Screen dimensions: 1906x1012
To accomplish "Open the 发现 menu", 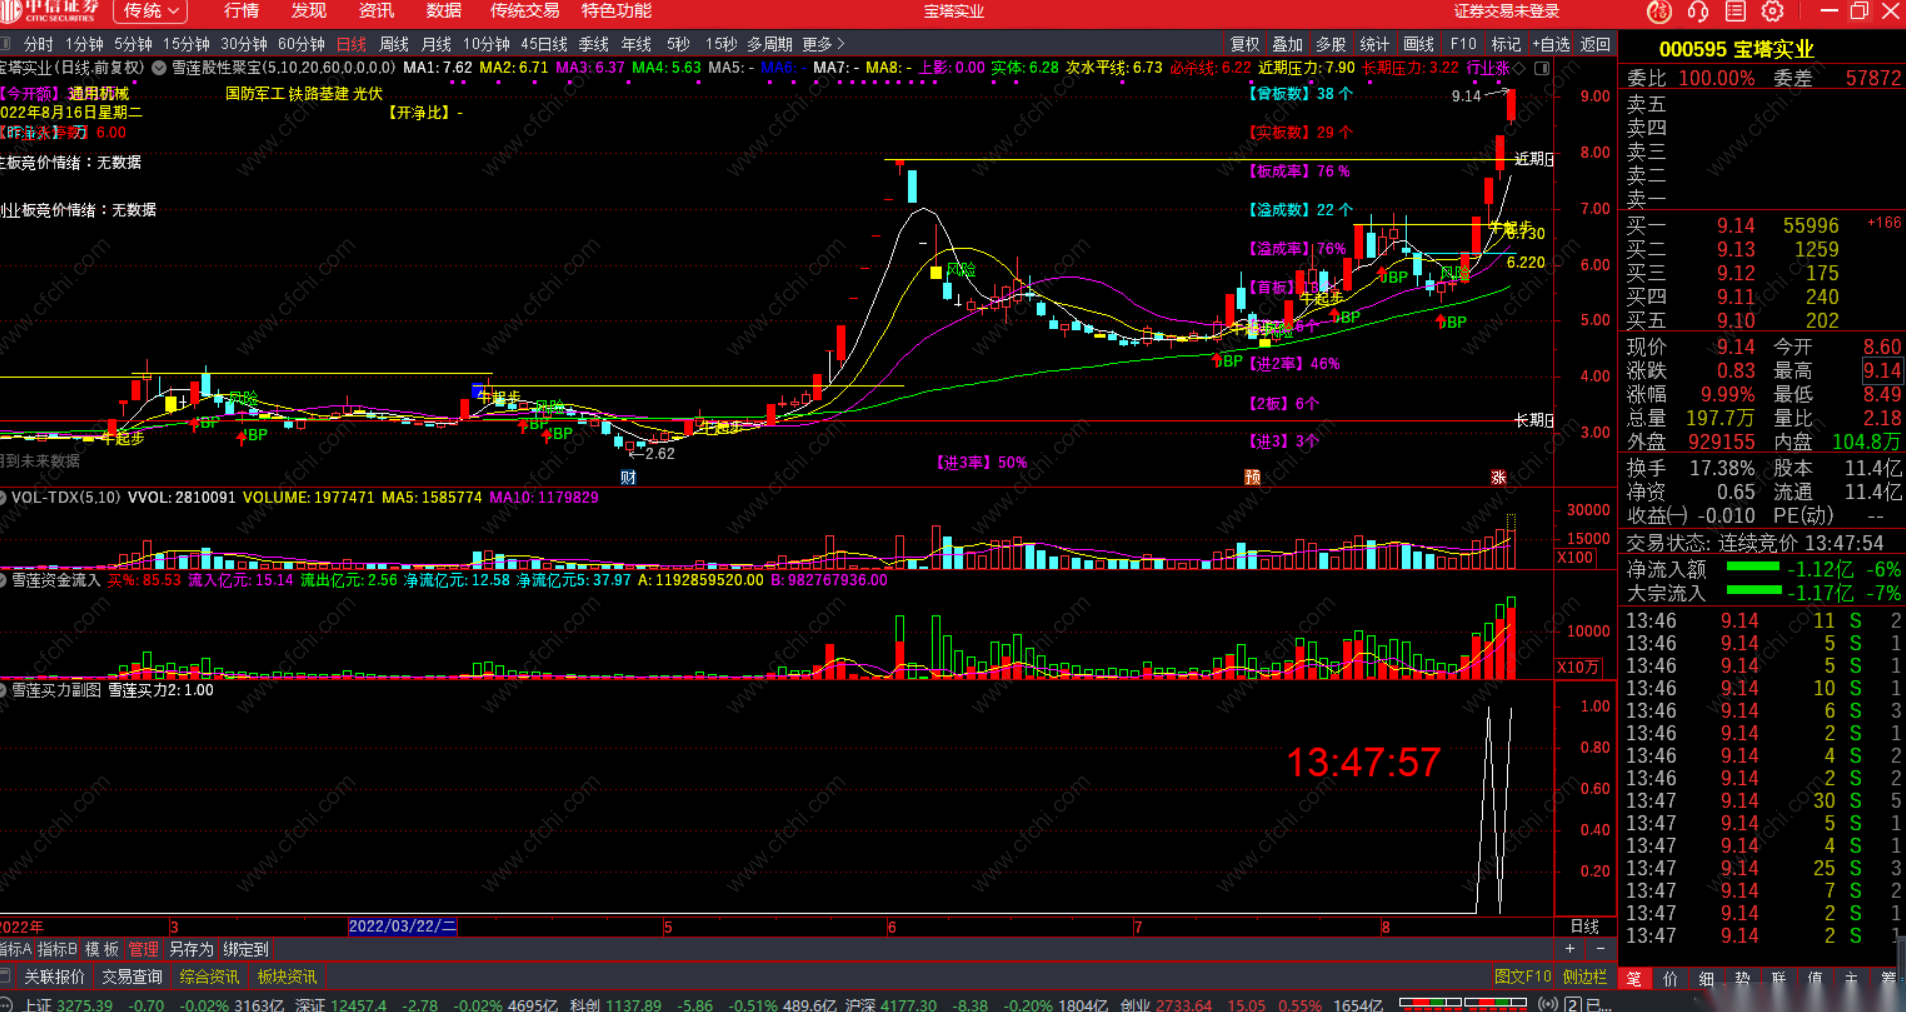I will click(309, 11).
